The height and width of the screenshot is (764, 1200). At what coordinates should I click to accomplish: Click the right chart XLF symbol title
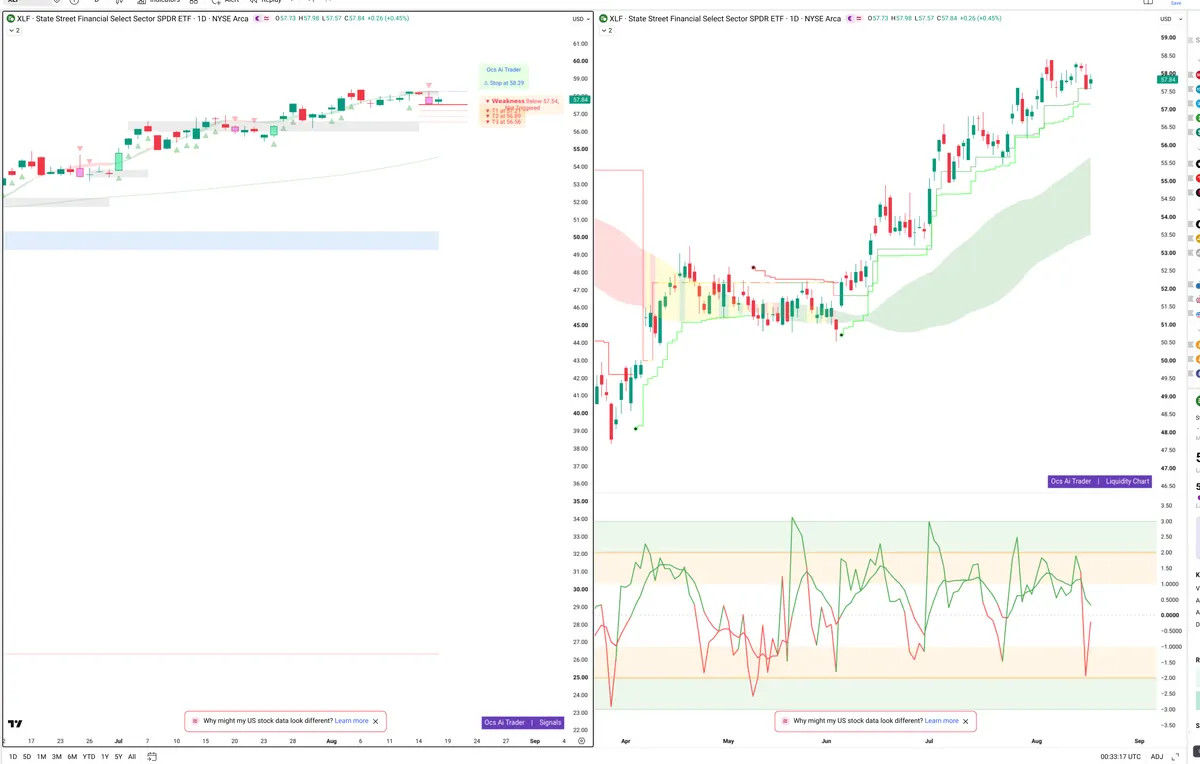pyautogui.click(x=725, y=19)
